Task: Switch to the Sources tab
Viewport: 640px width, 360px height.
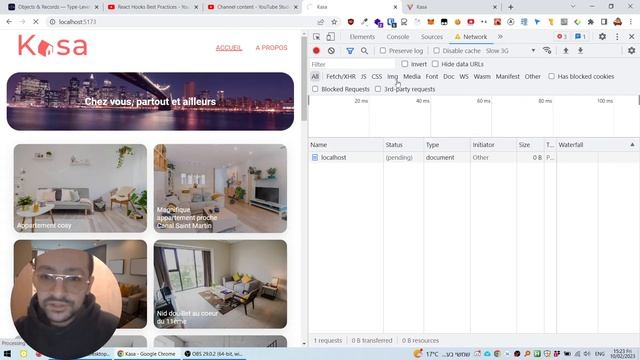Action: (431, 37)
